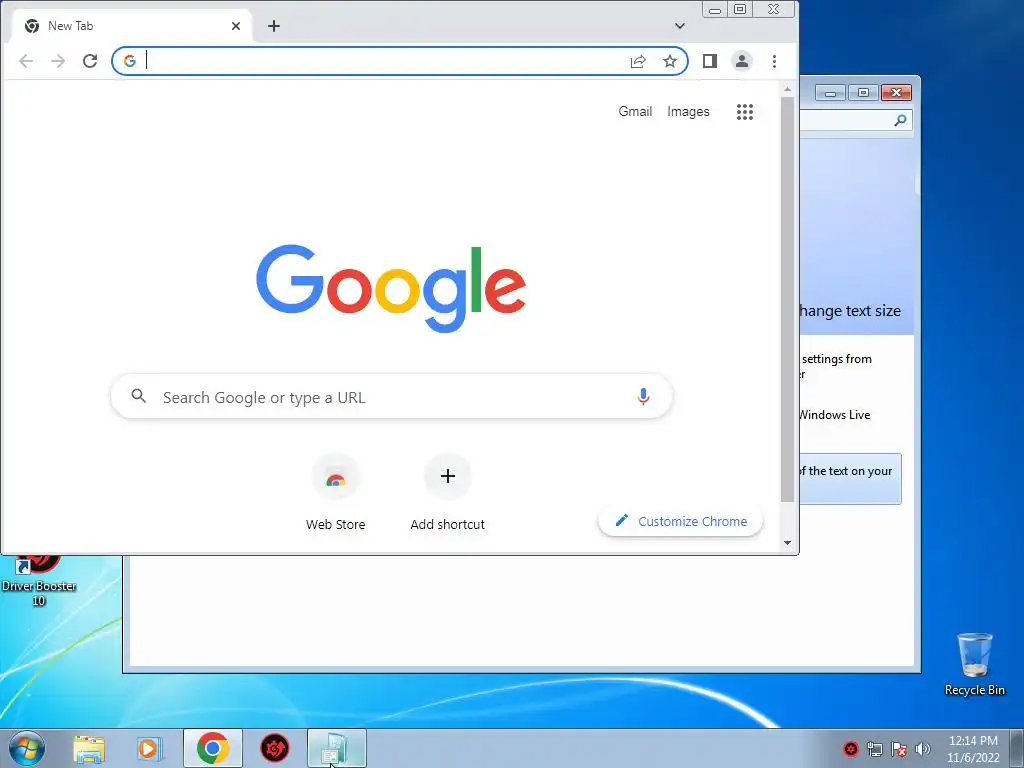Select the 'of the text on your' highlighted option
Screen dimensions: 1024x768
[x=850, y=479]
